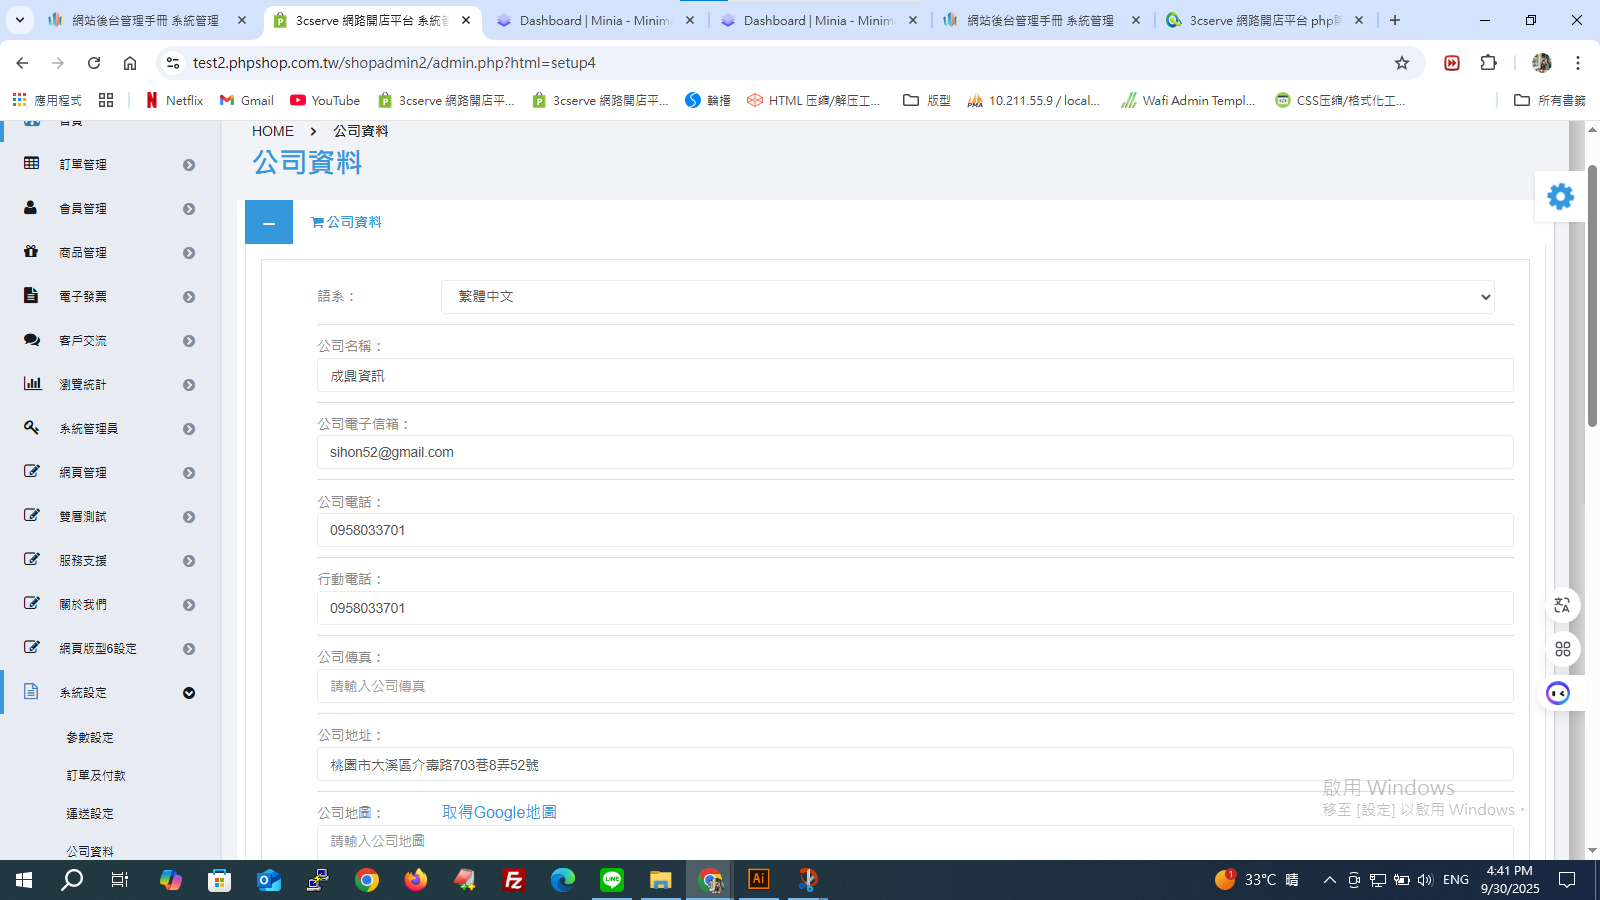The width and height of the screenshot is (1600, 900).
Task: Bookmark this page with the star icon
Action: click(1402, 63)
